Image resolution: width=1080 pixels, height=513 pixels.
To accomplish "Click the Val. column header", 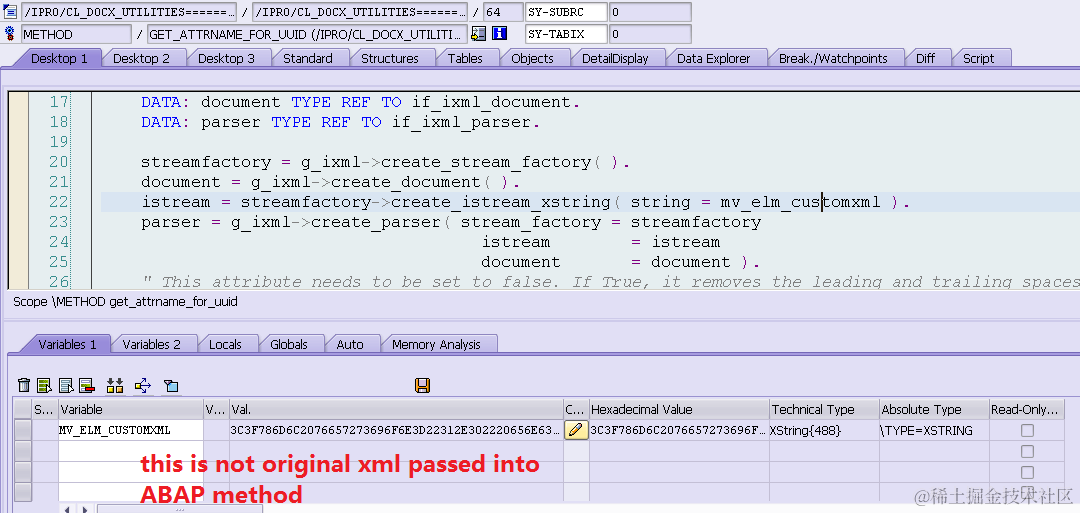I will pyautogui.click(x=396, y=410).
